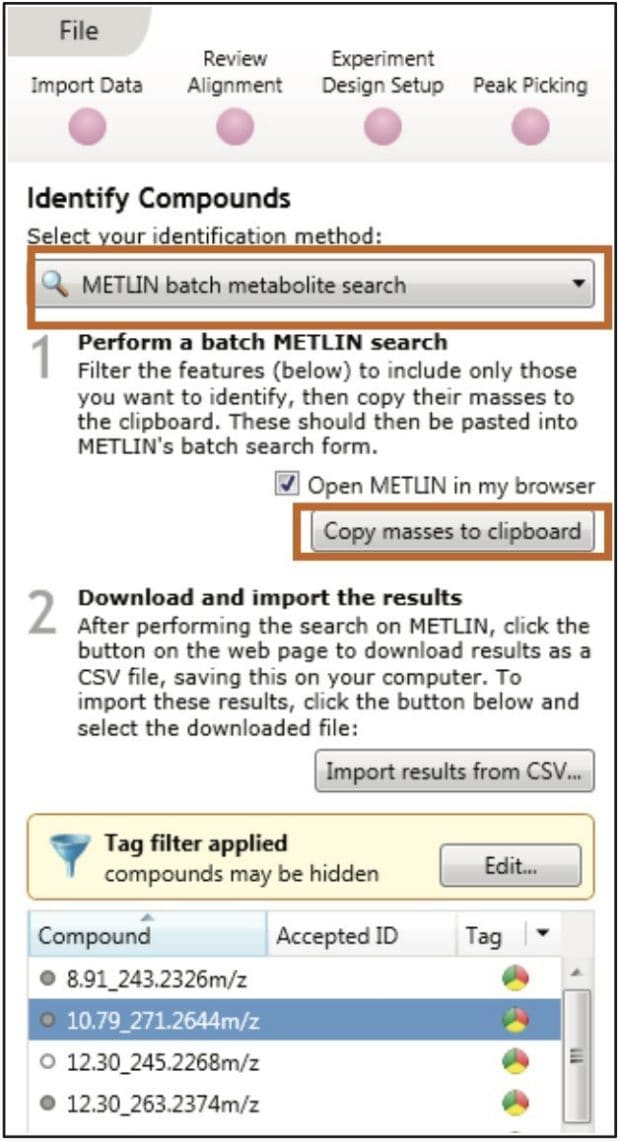Expand the Tag column filter arrow
Screen dimensions: 620x1141
[x=542, y=934]
